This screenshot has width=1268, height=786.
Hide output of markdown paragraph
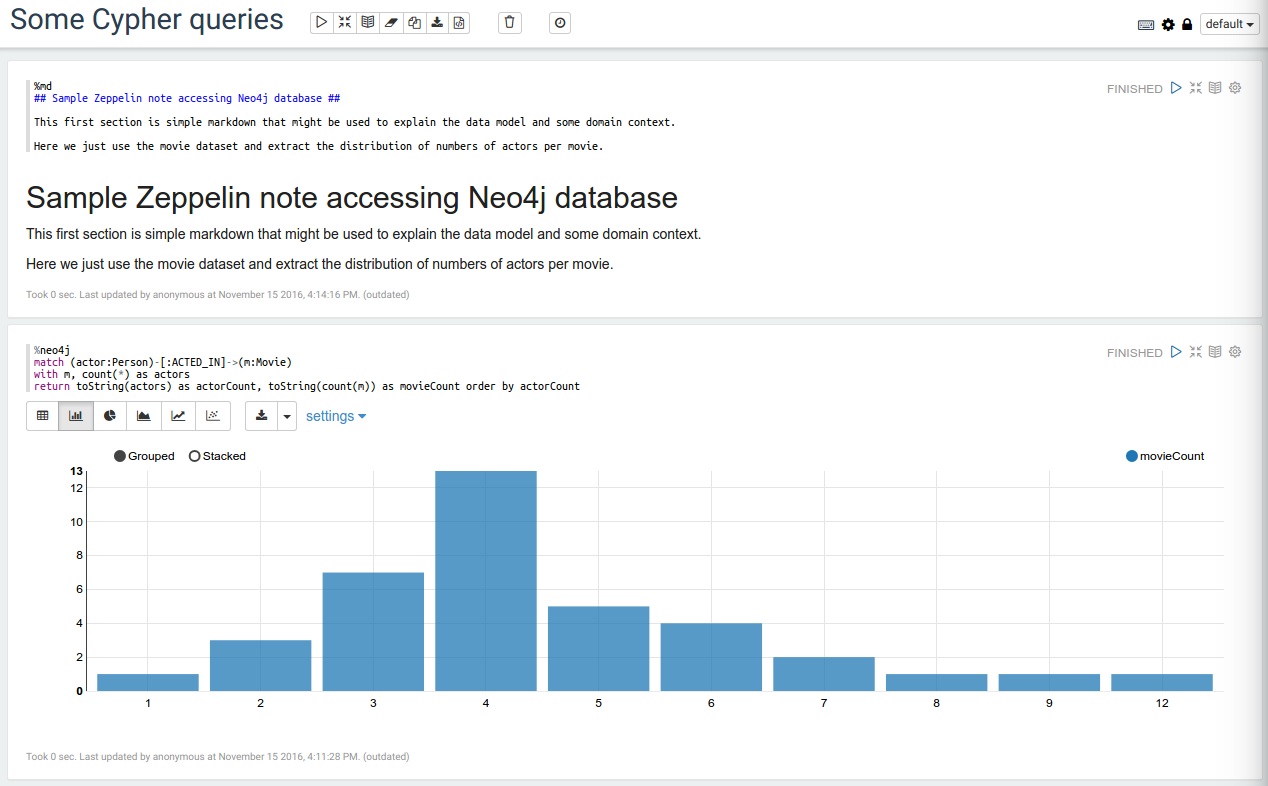click(1215, 88)
